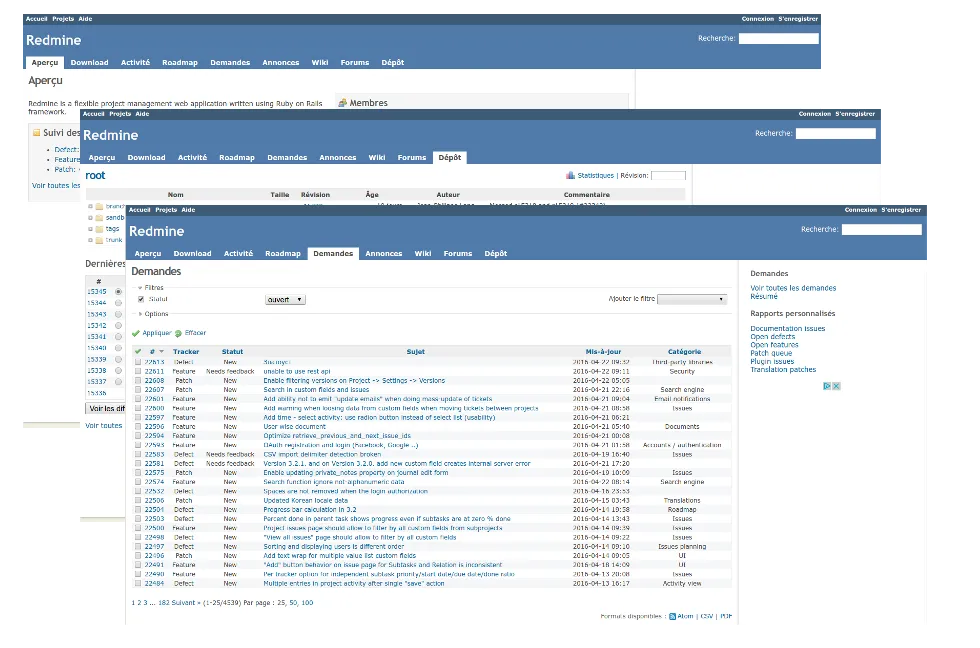Open the Statut dropdown showing ouvert
Image resolution: width=980 pixels, height=648 pixels.
coord(285,300)
